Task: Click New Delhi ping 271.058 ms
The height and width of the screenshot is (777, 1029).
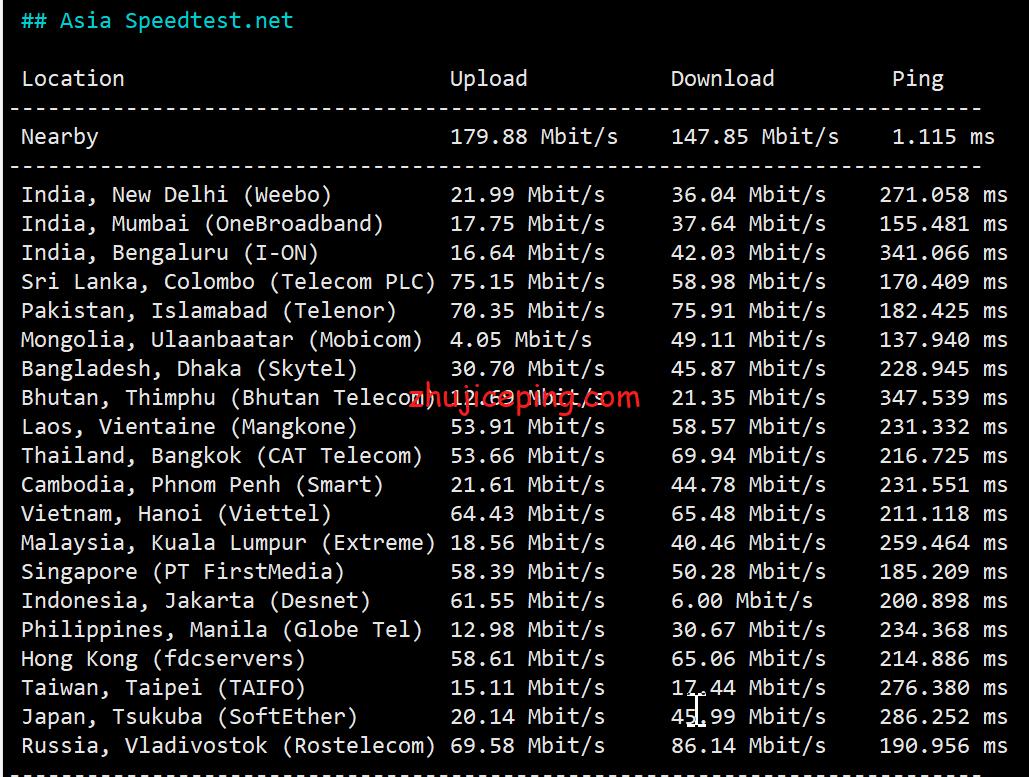Action: click(x=944, y=194)
